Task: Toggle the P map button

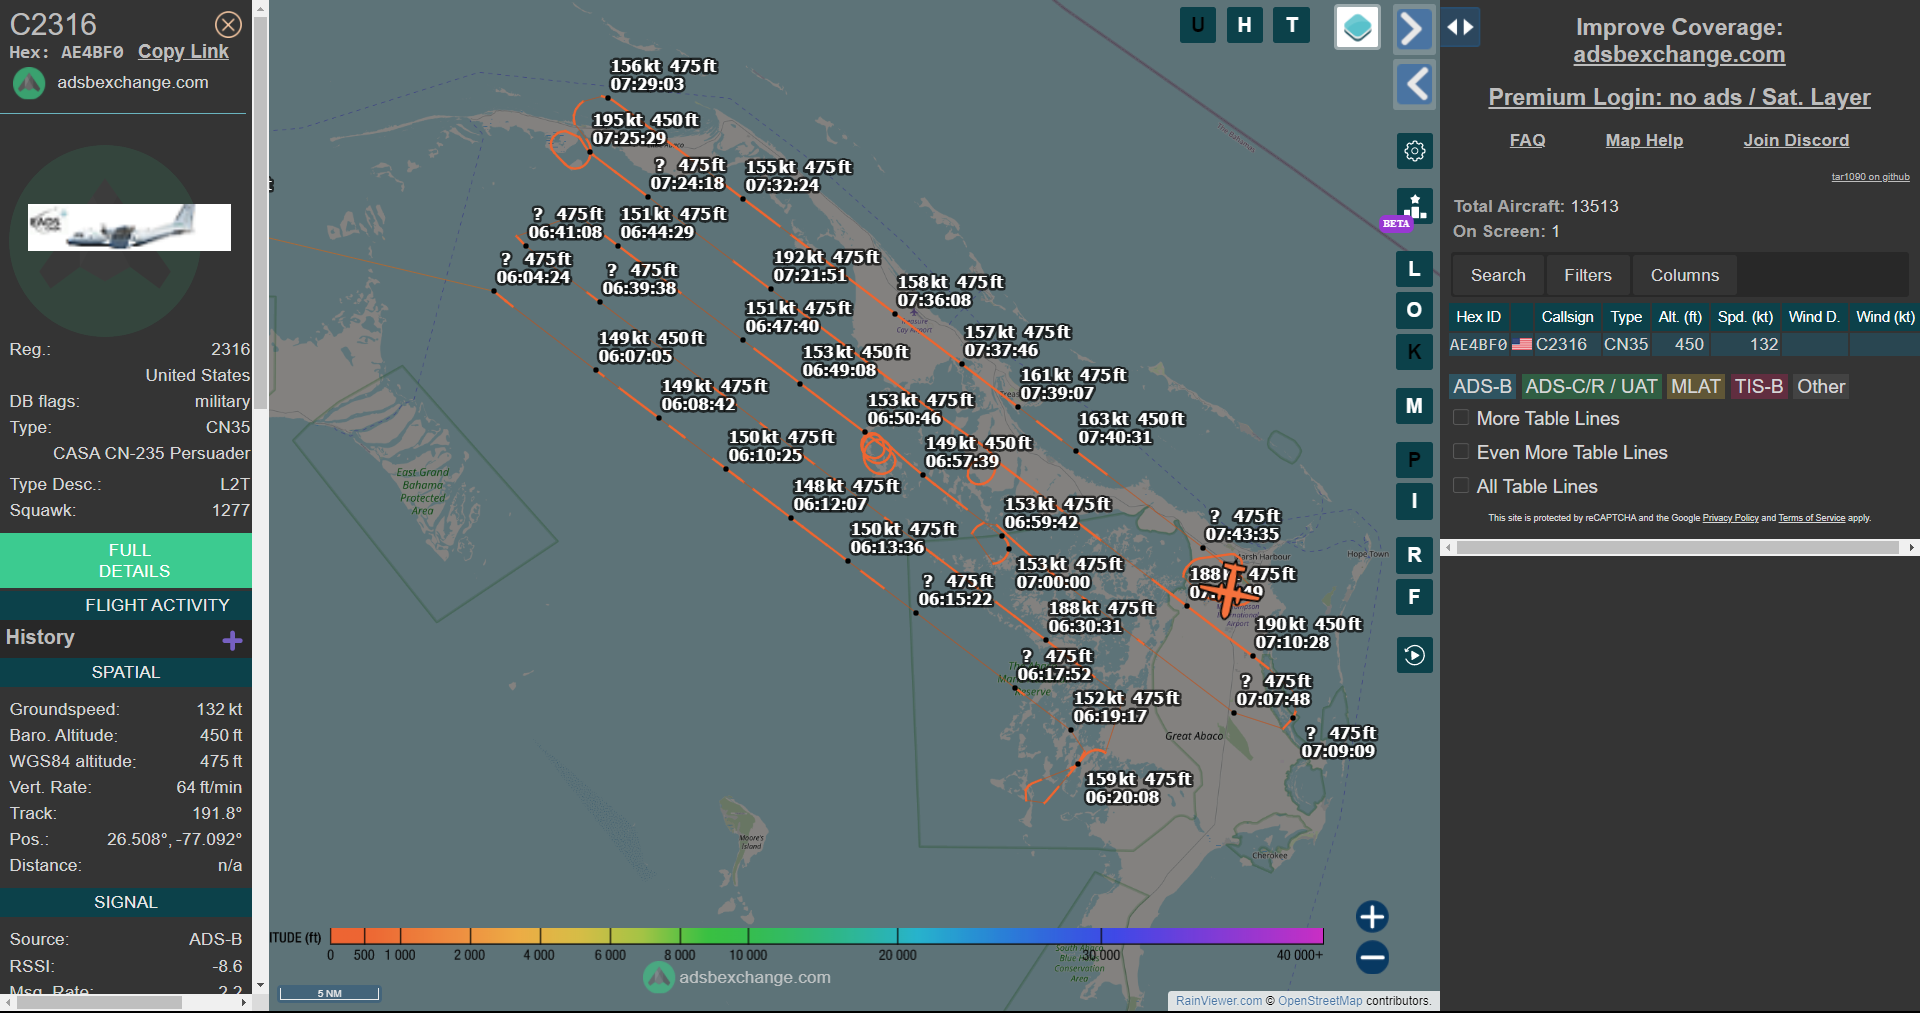Action: tap(1414, 460)
